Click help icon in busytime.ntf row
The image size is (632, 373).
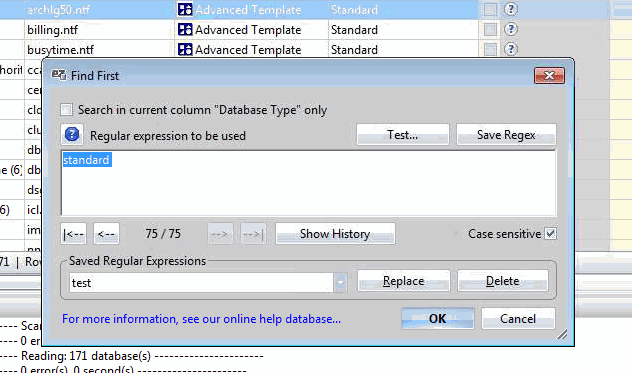511,49
